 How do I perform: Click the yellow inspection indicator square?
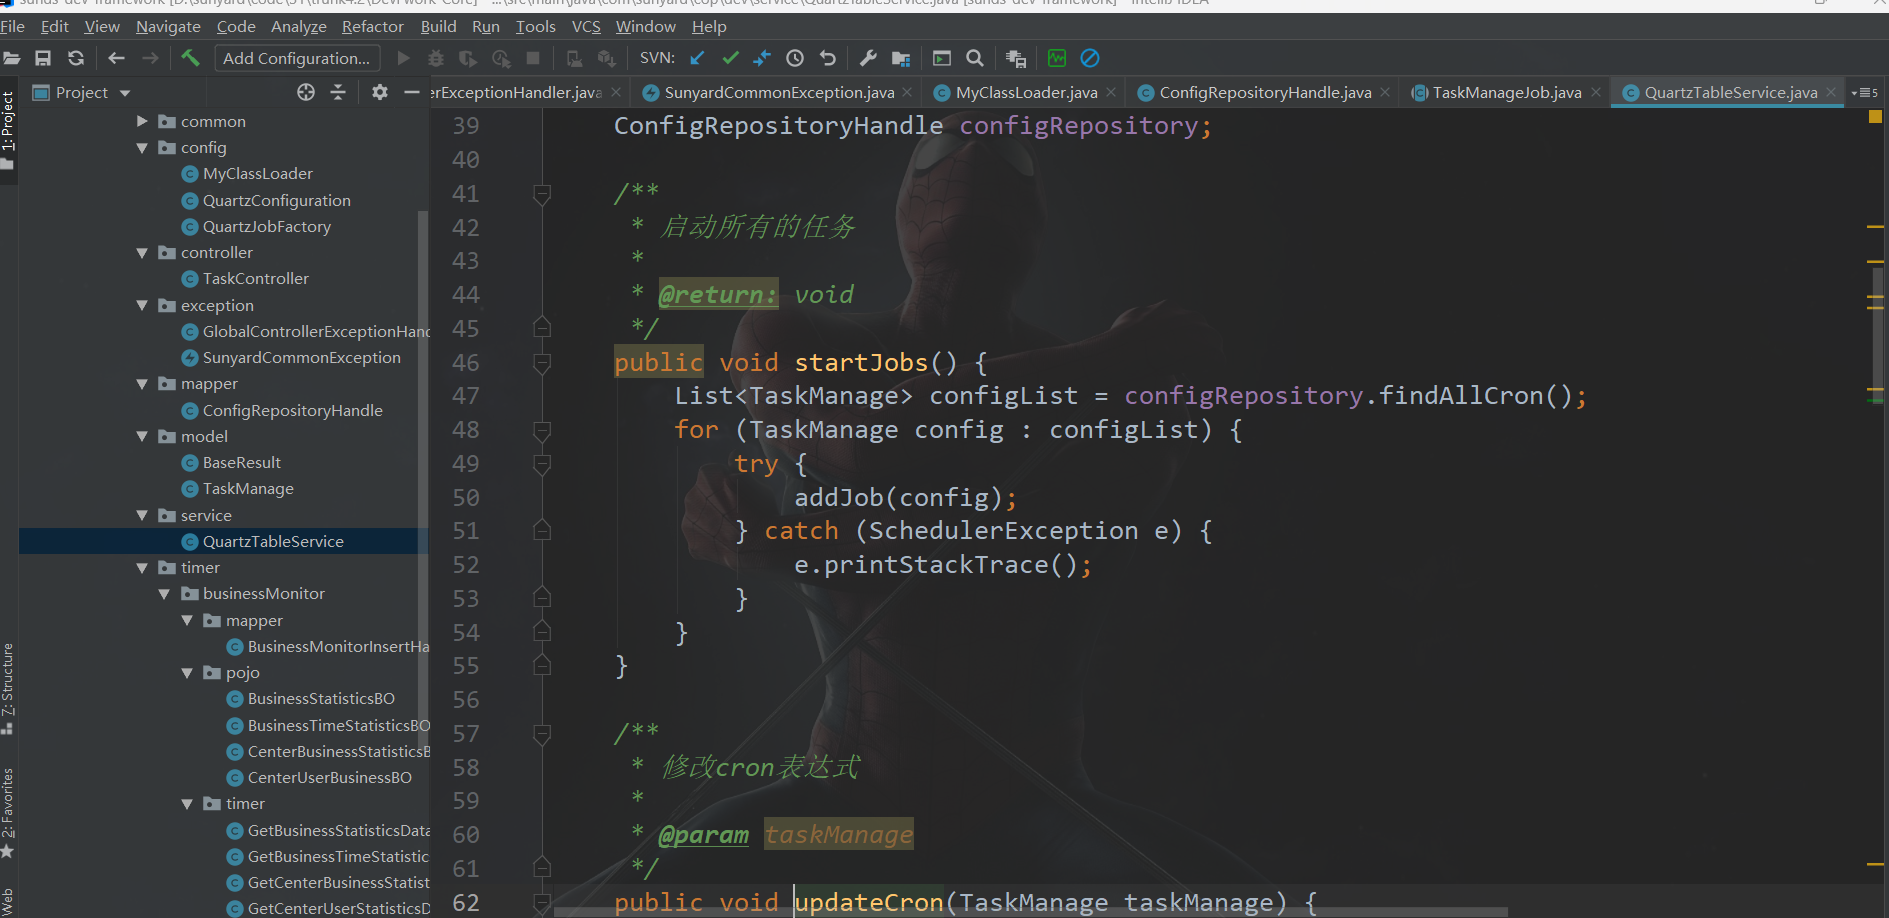click(x=1875, y=117)
